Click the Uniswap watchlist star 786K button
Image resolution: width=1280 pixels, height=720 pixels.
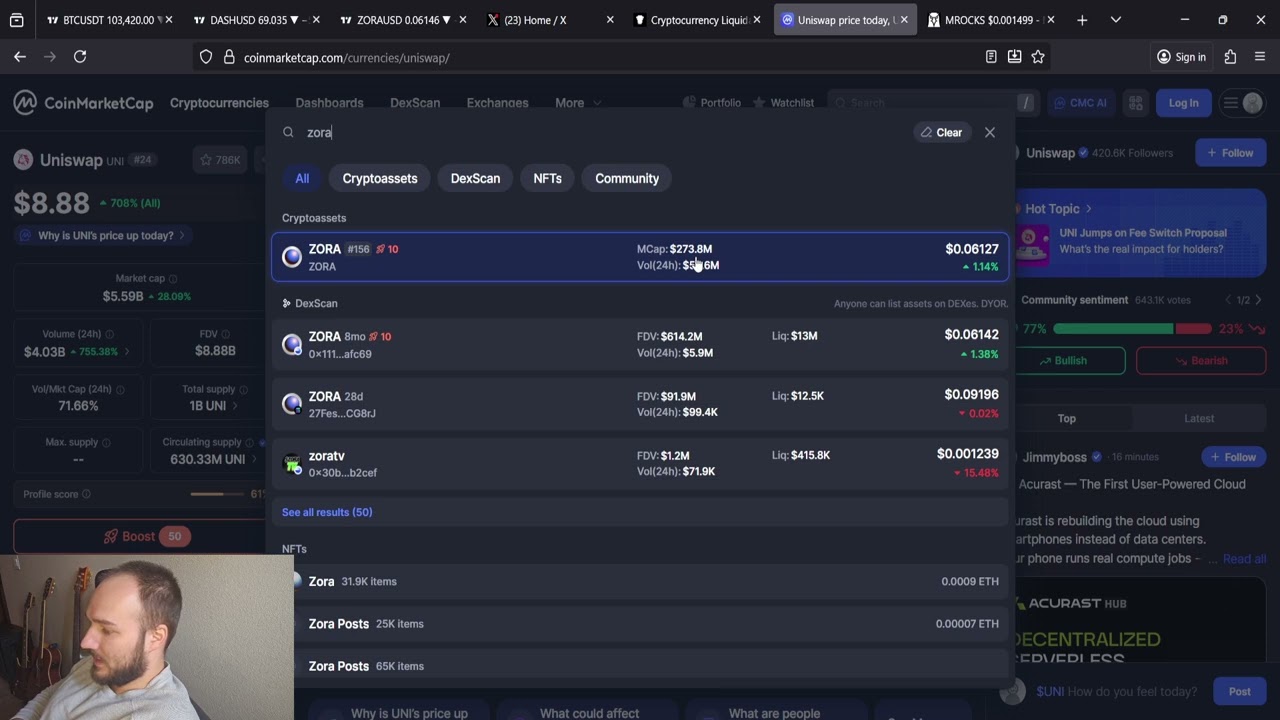220,160
